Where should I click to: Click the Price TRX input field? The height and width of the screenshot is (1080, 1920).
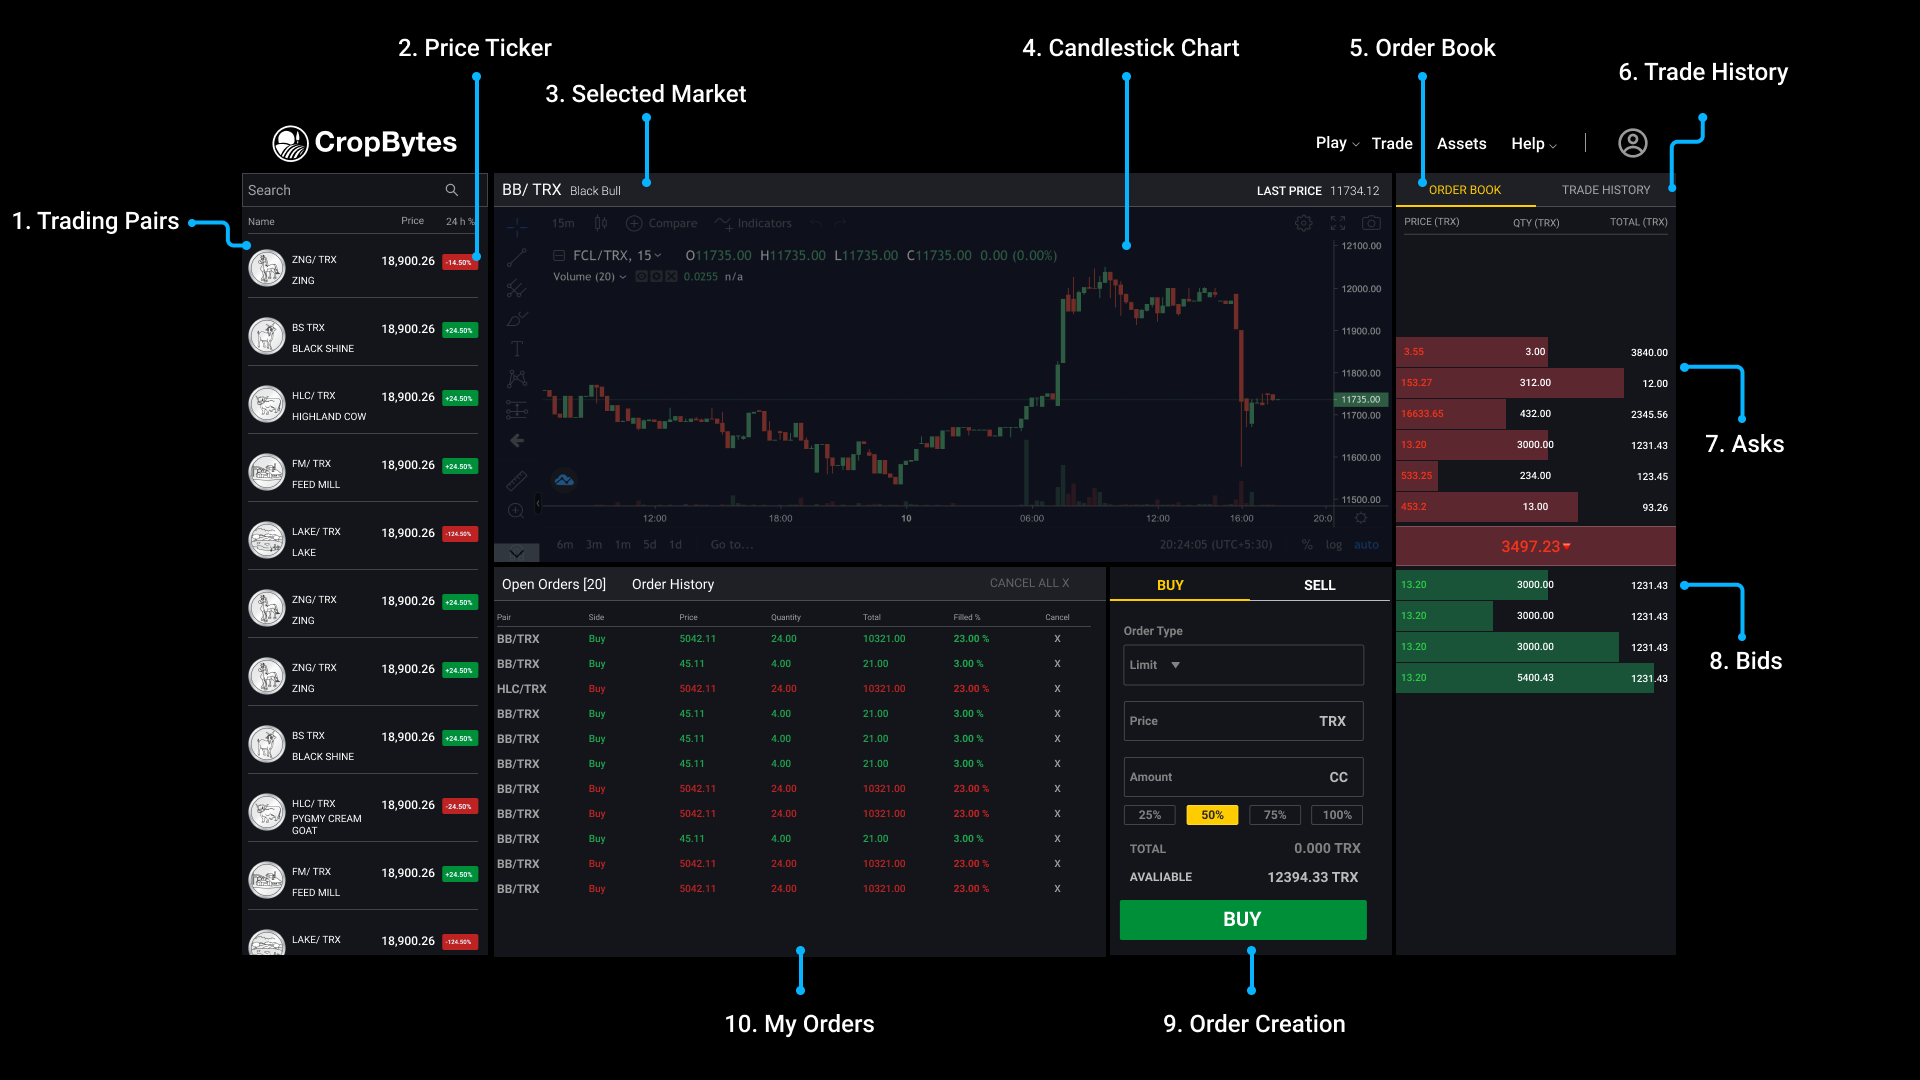pyautogui.click(x=1243, y=721)
